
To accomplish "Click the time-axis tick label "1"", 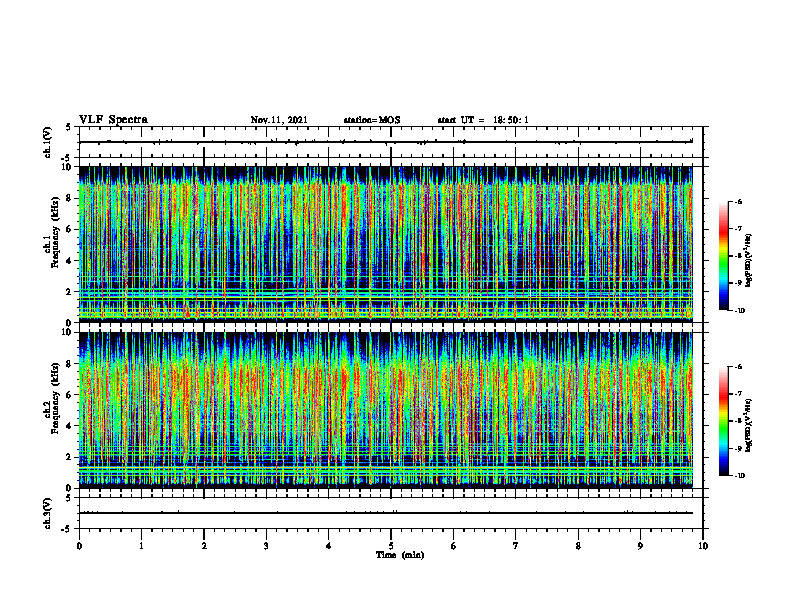I will pyautogui.click(x=141, y=546).
